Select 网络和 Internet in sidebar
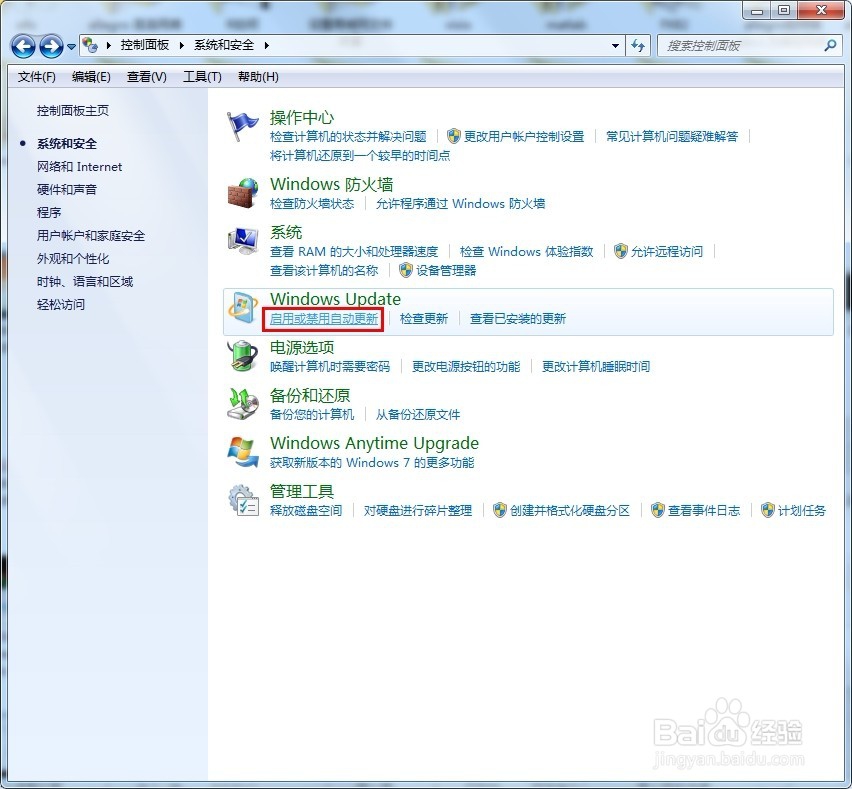Viewport: 852px width, 789px height. pyautogui.click(x=79, y=167)
